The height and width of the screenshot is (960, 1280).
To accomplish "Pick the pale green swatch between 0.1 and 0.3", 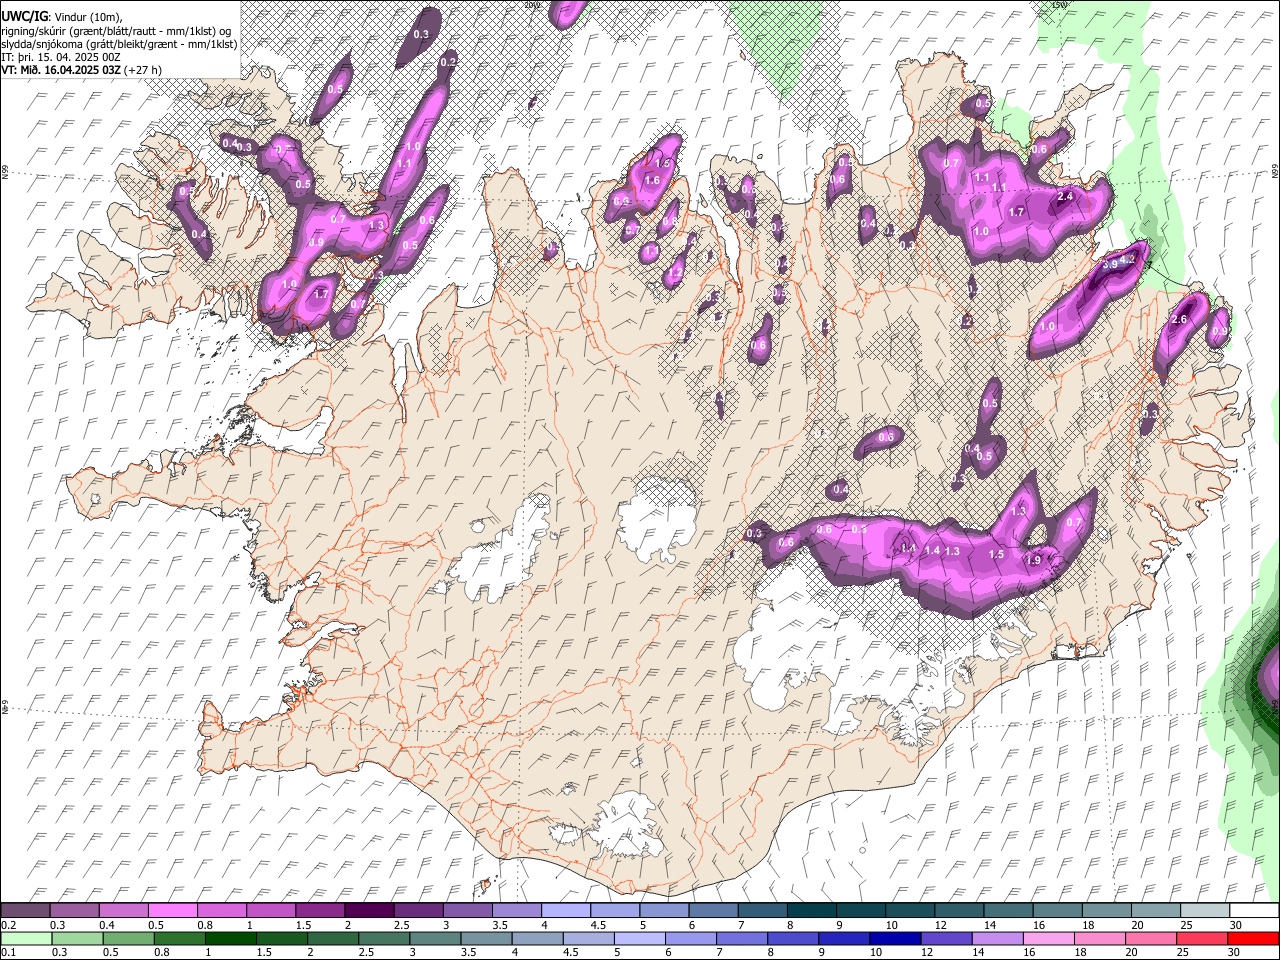I will coord(25,938).
